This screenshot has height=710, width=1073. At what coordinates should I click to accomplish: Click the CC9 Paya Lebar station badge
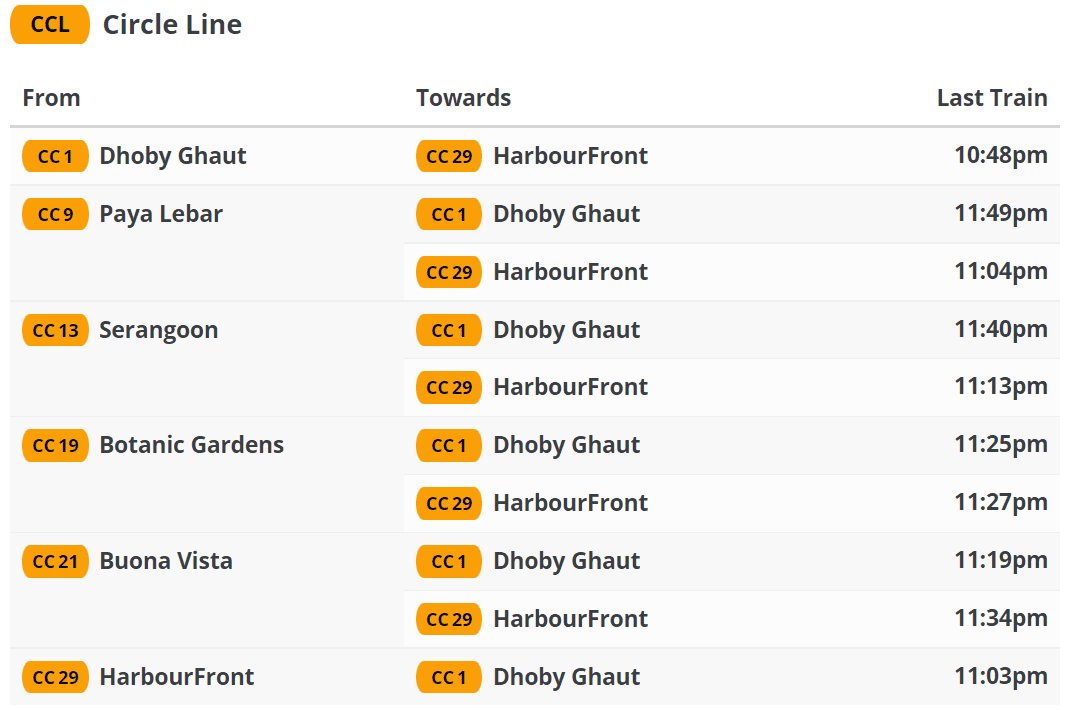[x=55, y=214]
